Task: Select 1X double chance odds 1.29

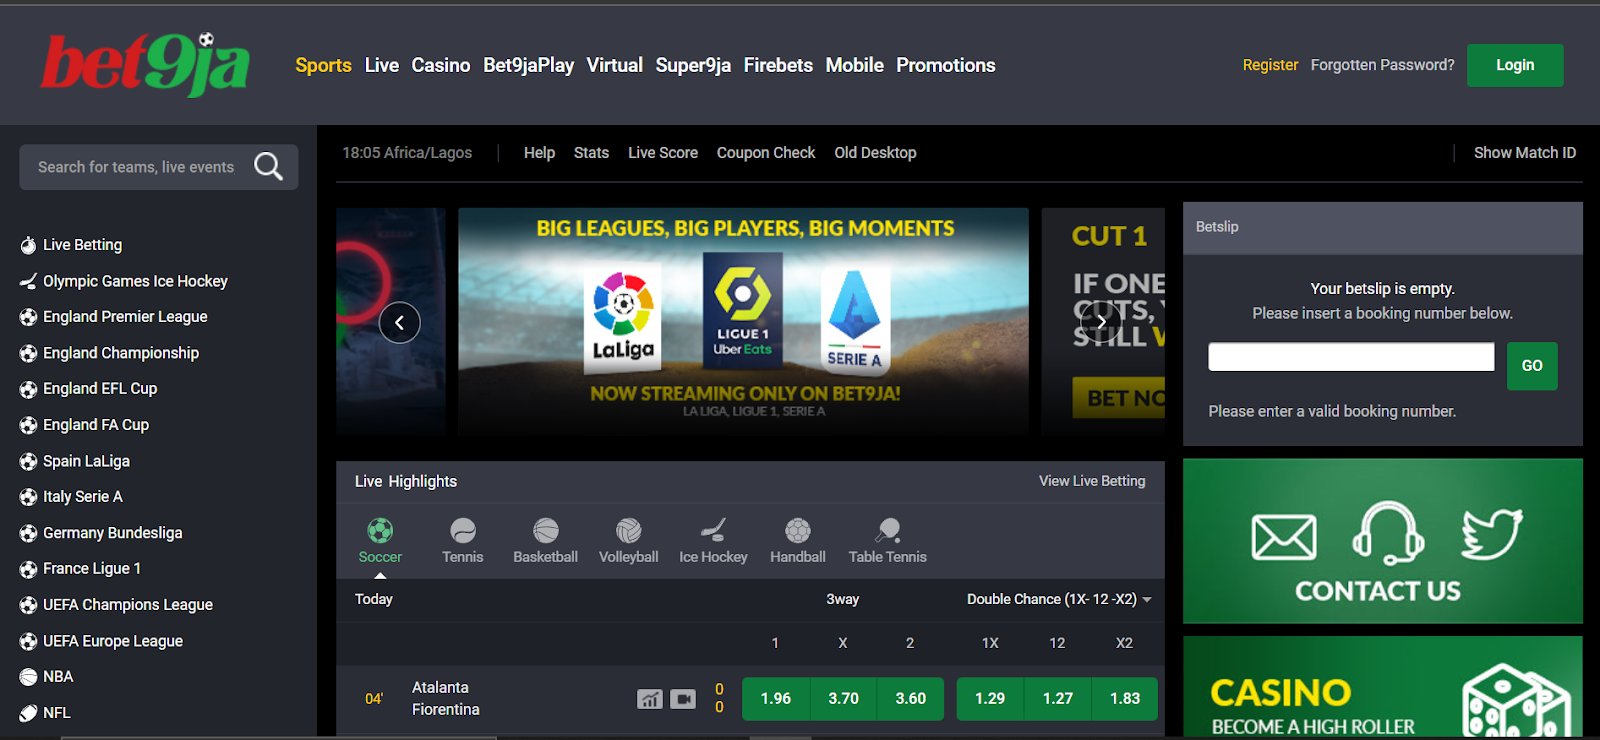Action: pos(990,699)
